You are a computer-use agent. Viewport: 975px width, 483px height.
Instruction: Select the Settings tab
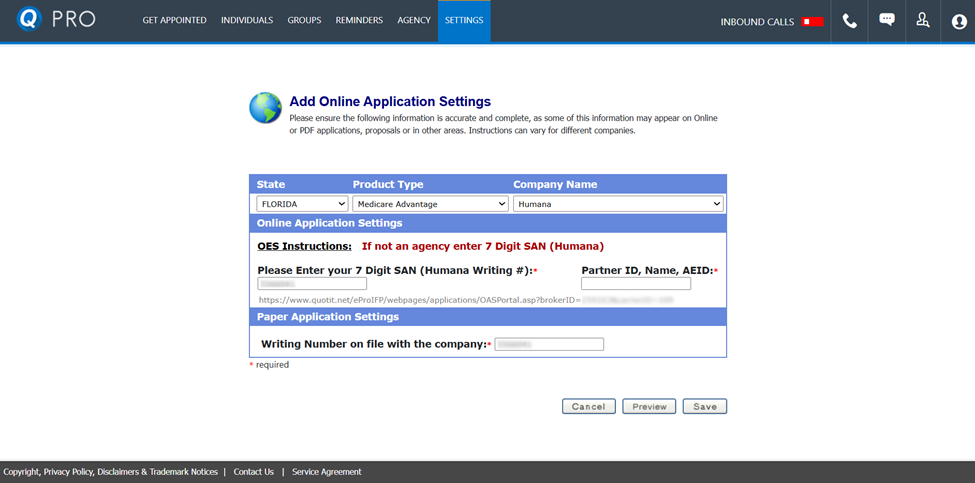pos(464,21)
